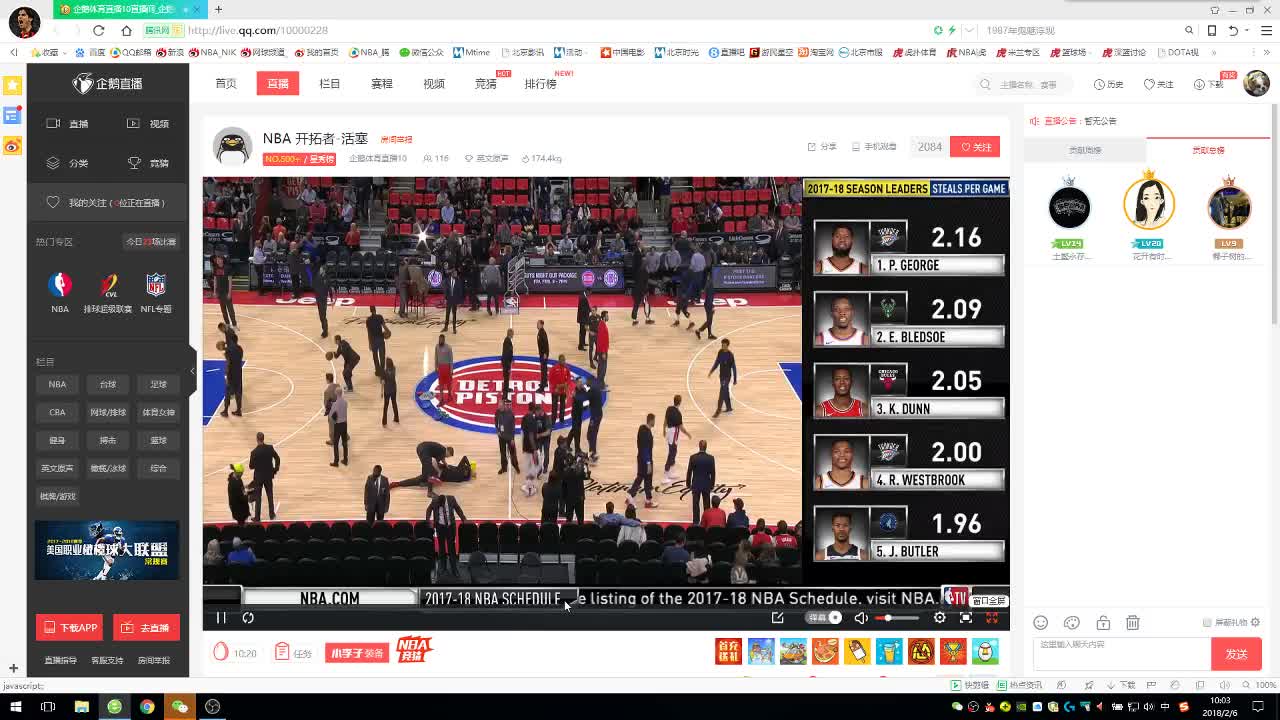Click the refresh stream icon in player
This screenshot has width=1280, height=720.
point(249,618)
